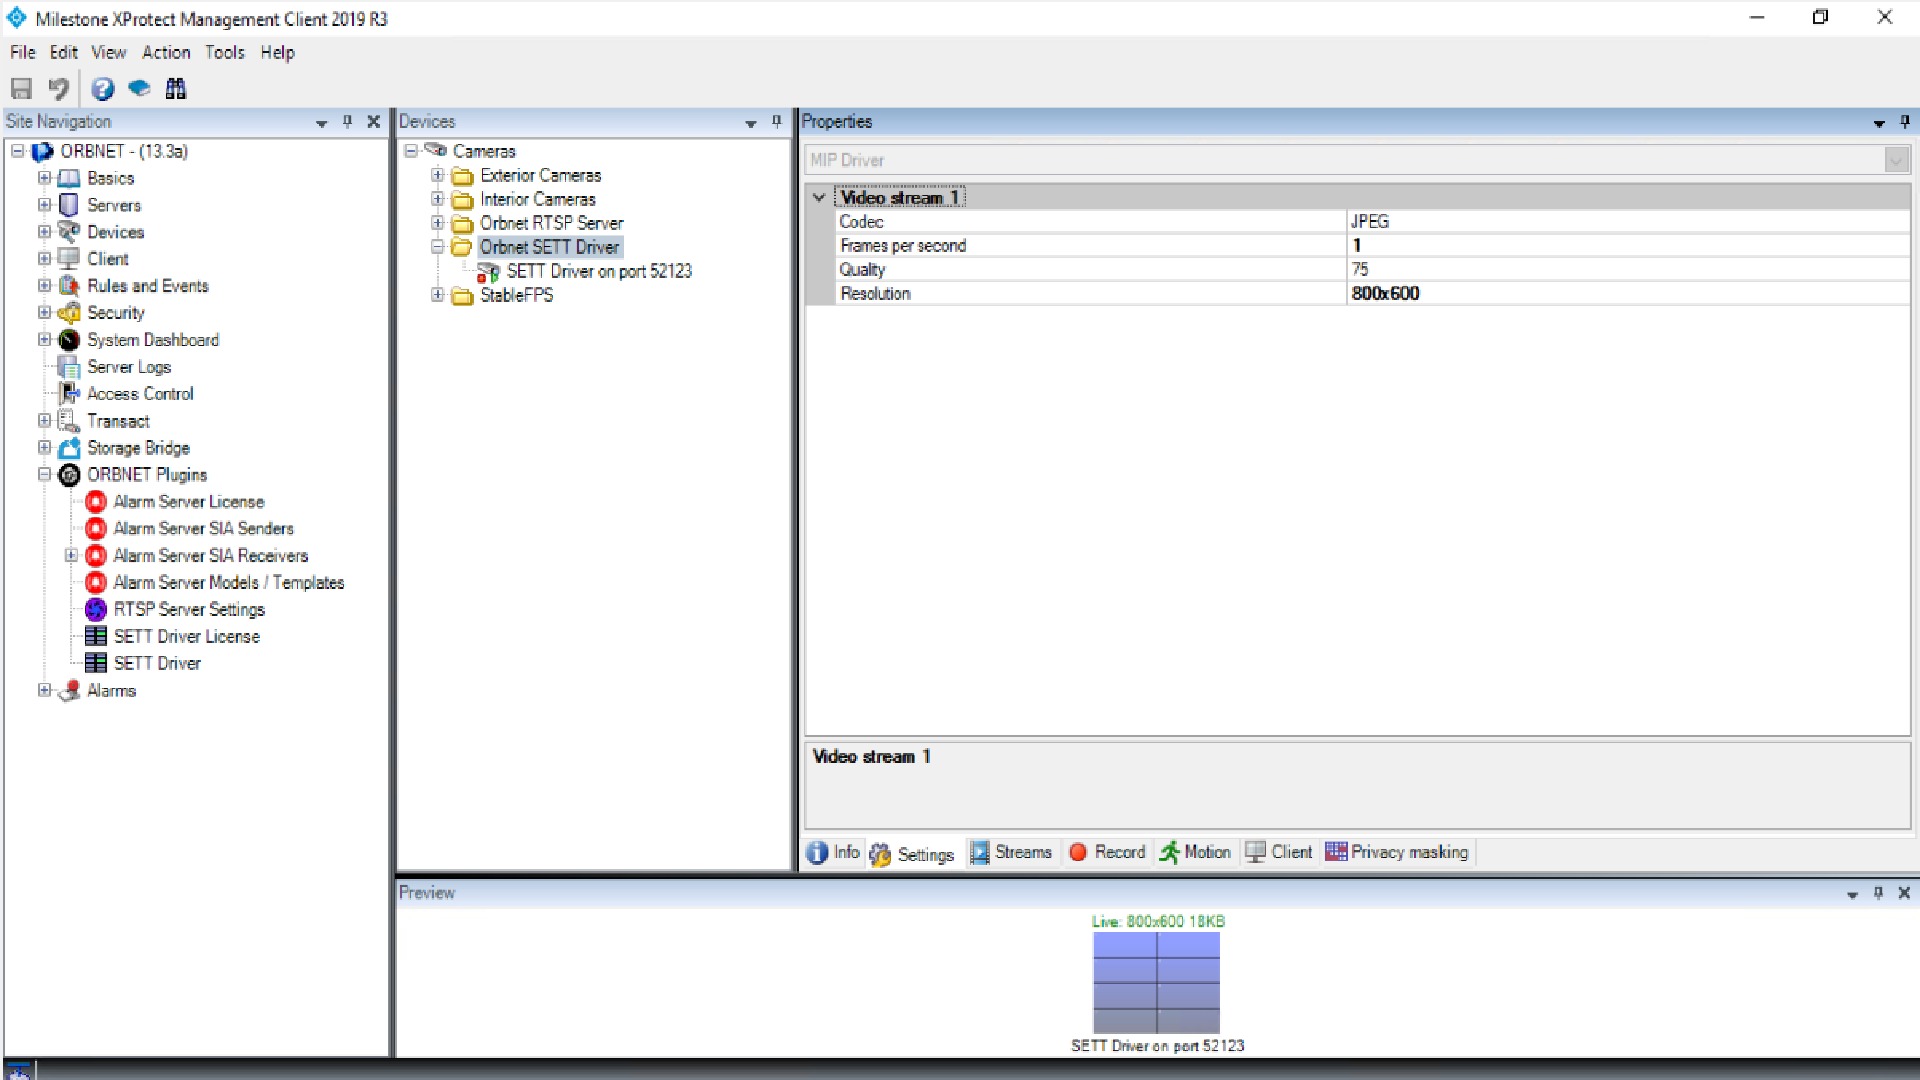Open the View menu
The height and width of the screenshot is (1080, 1920).
(108, 53)
